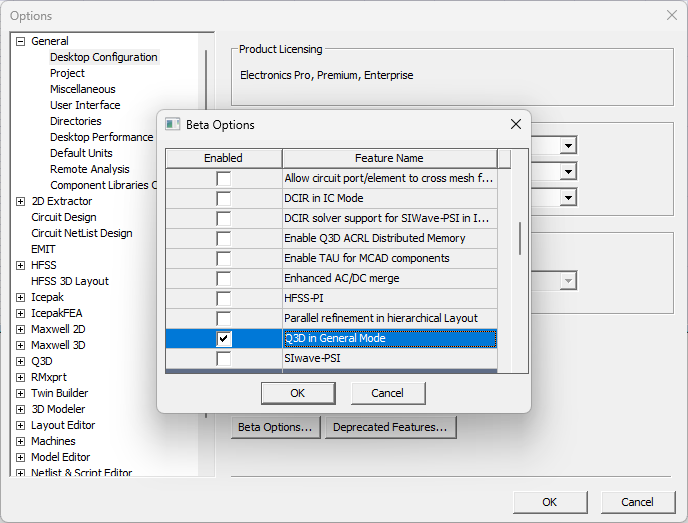Expand the RMxprt tree node

click(x=20, y=377)
